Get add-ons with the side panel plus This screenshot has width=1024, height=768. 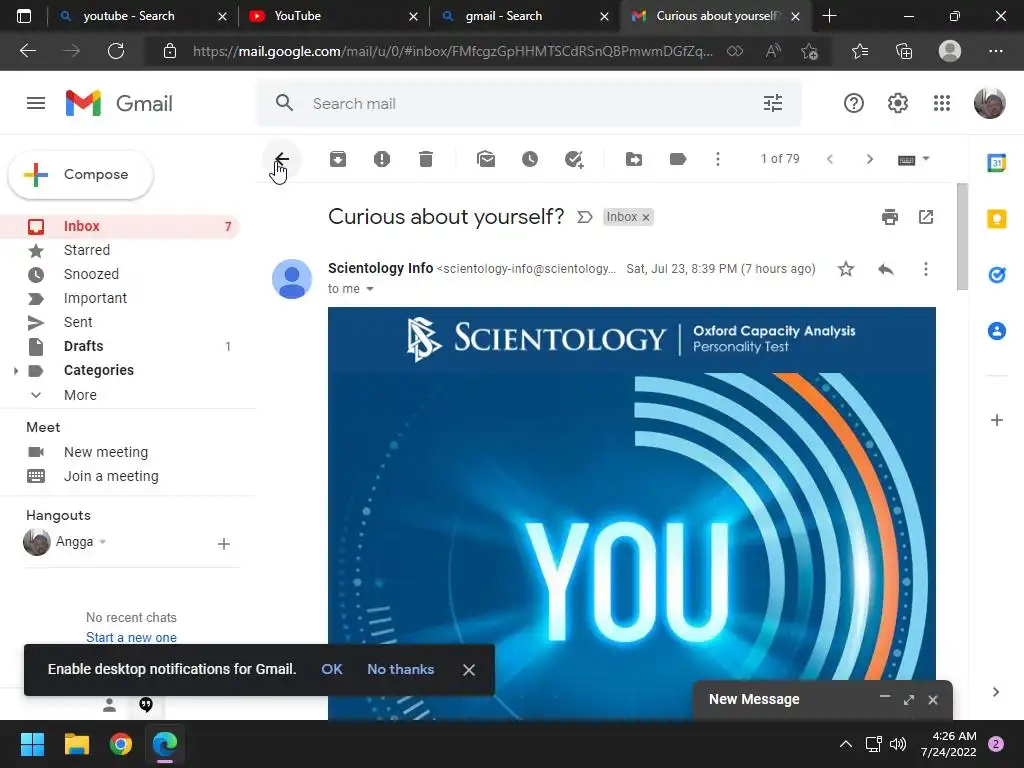[997, 420]
